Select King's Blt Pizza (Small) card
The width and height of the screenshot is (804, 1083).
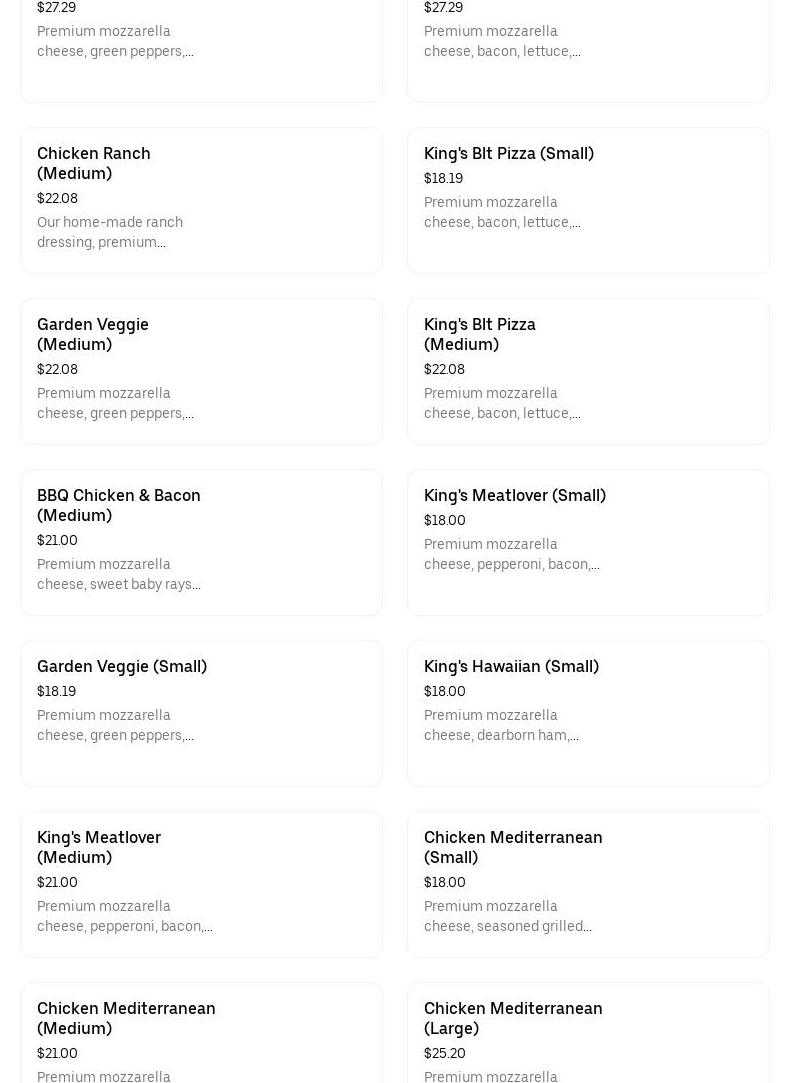588,200
